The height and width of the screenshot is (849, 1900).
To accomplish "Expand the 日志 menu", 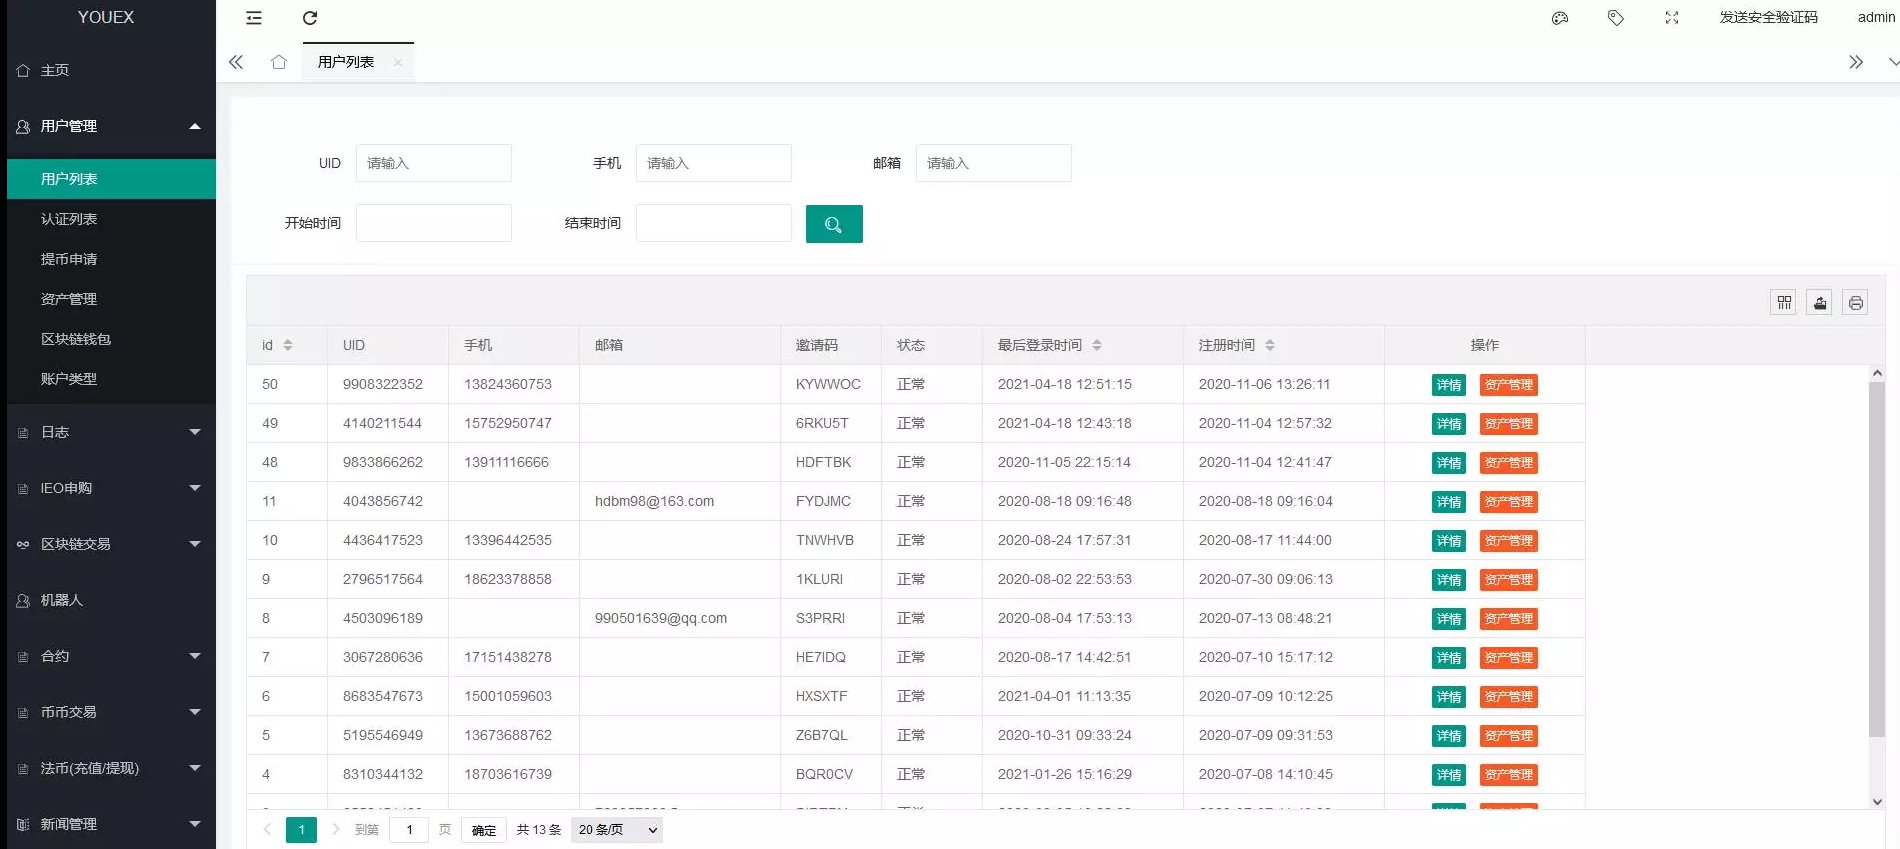I will pyautogui.click(x=195, y=432).
